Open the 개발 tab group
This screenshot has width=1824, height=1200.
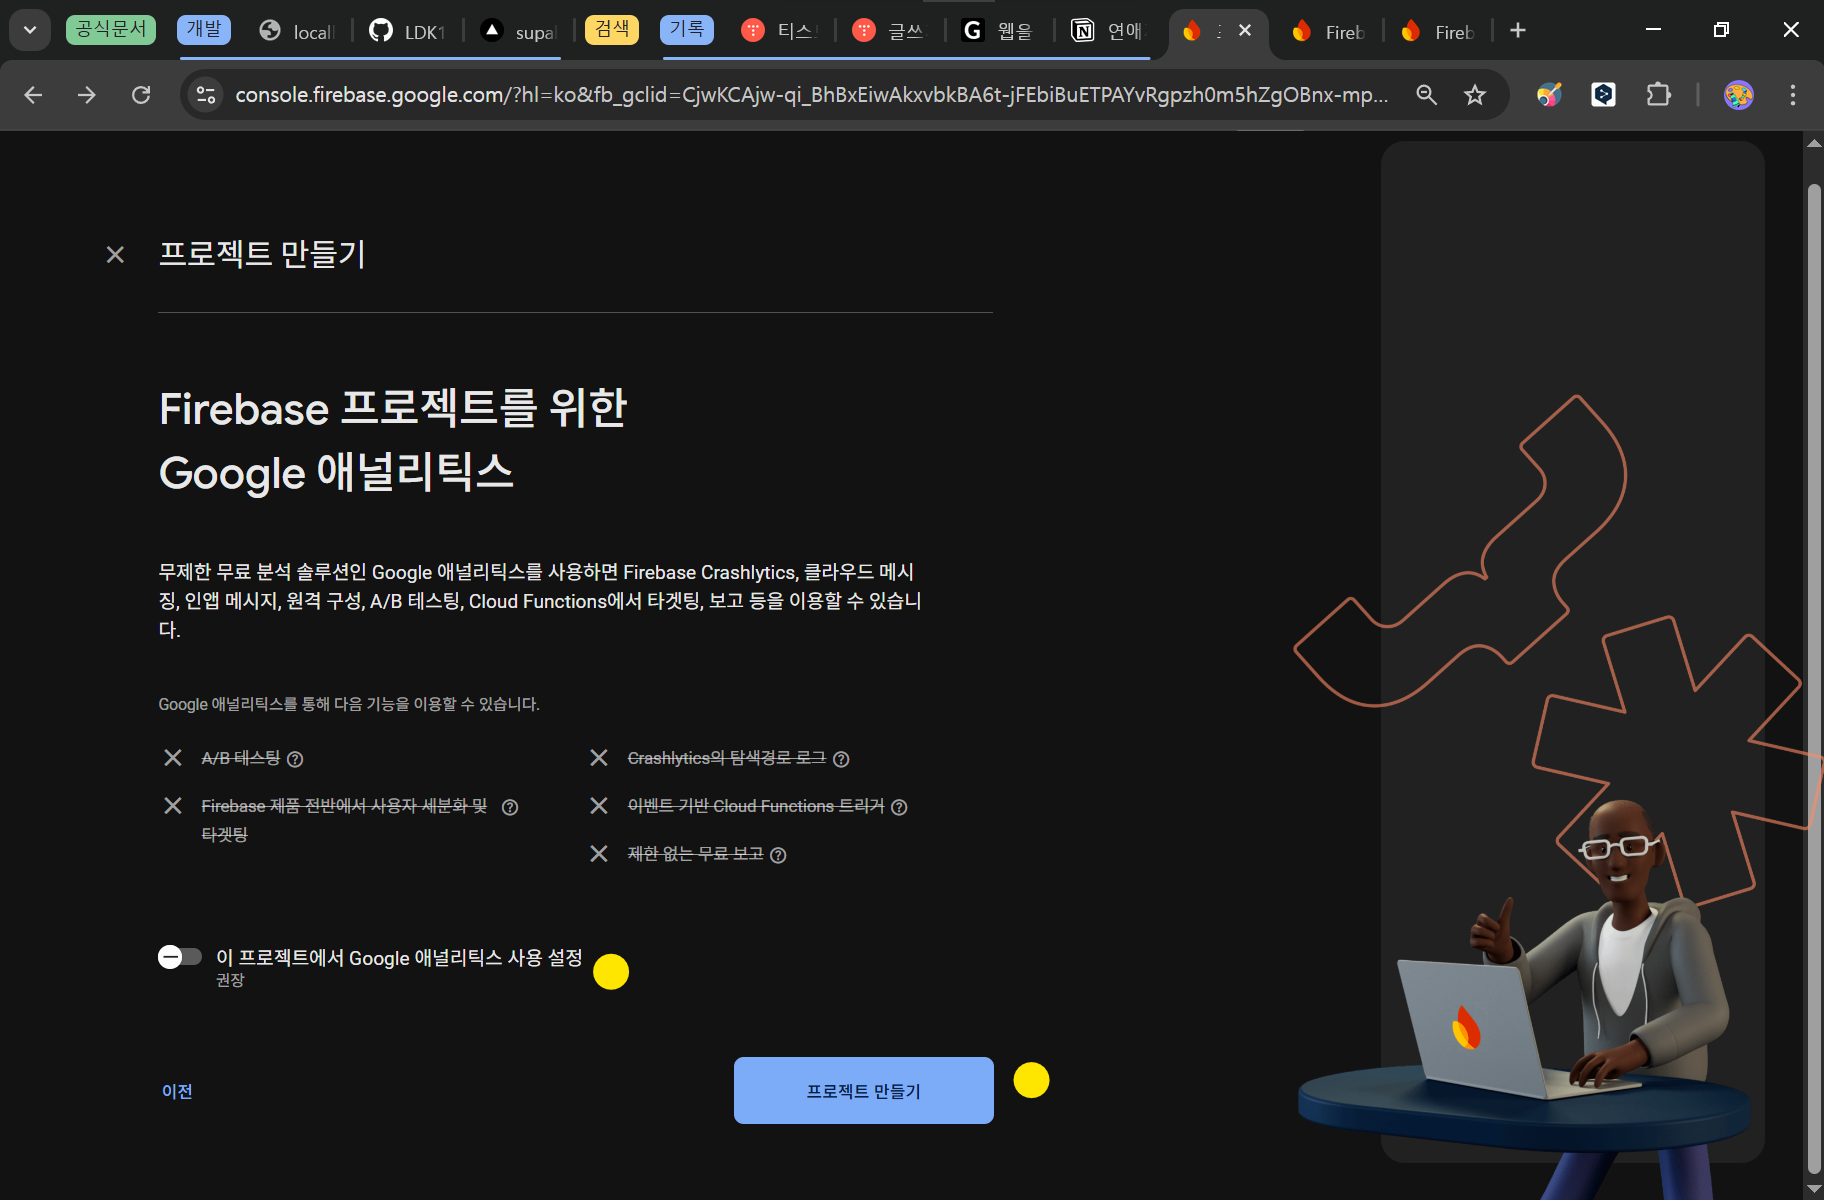pos(204,29)
